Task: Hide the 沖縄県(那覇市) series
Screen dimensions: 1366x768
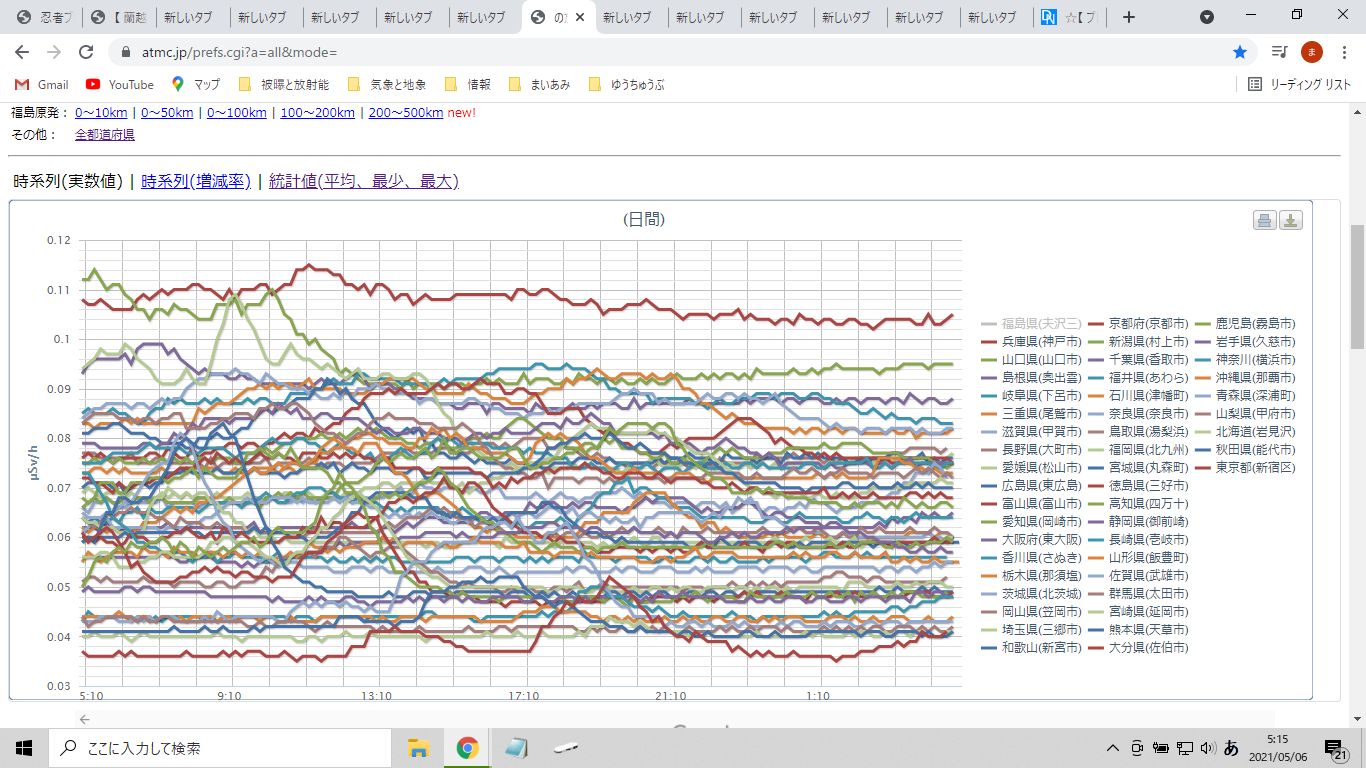Action: pyautogui.click(x=1245, y=377)
